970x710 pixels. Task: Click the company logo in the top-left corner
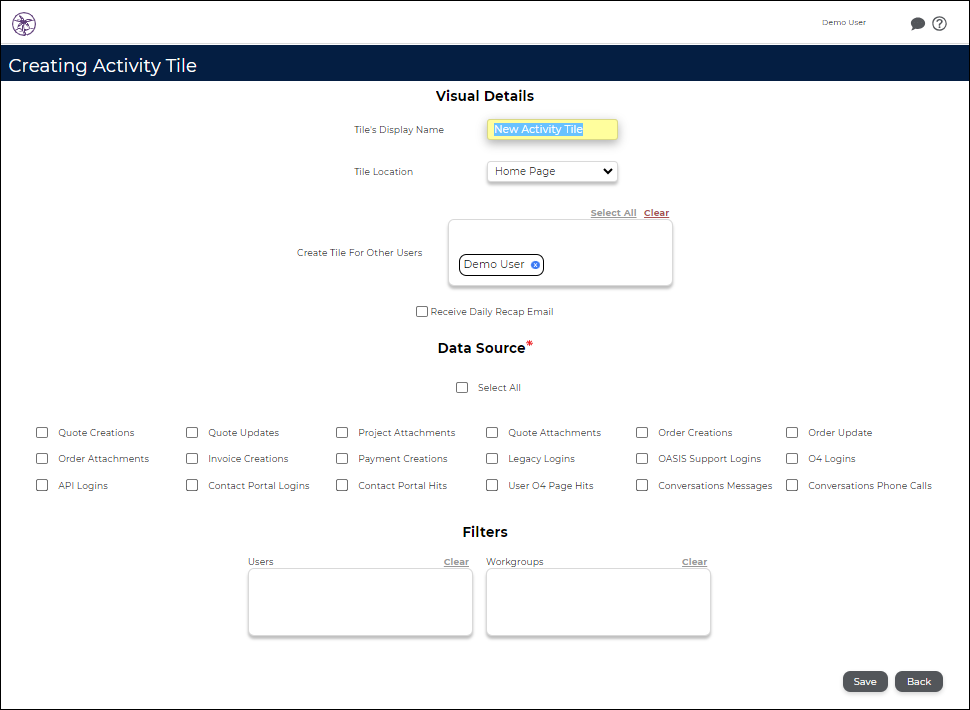[x=24, y=23]
